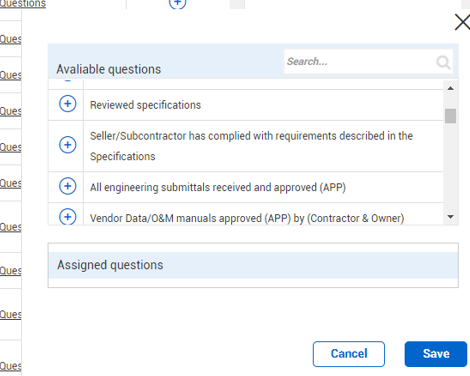Select the Reviewed specifications row text
Image resolution: width=470 pixels, height=376 pixels.
[x=145, y=105]
